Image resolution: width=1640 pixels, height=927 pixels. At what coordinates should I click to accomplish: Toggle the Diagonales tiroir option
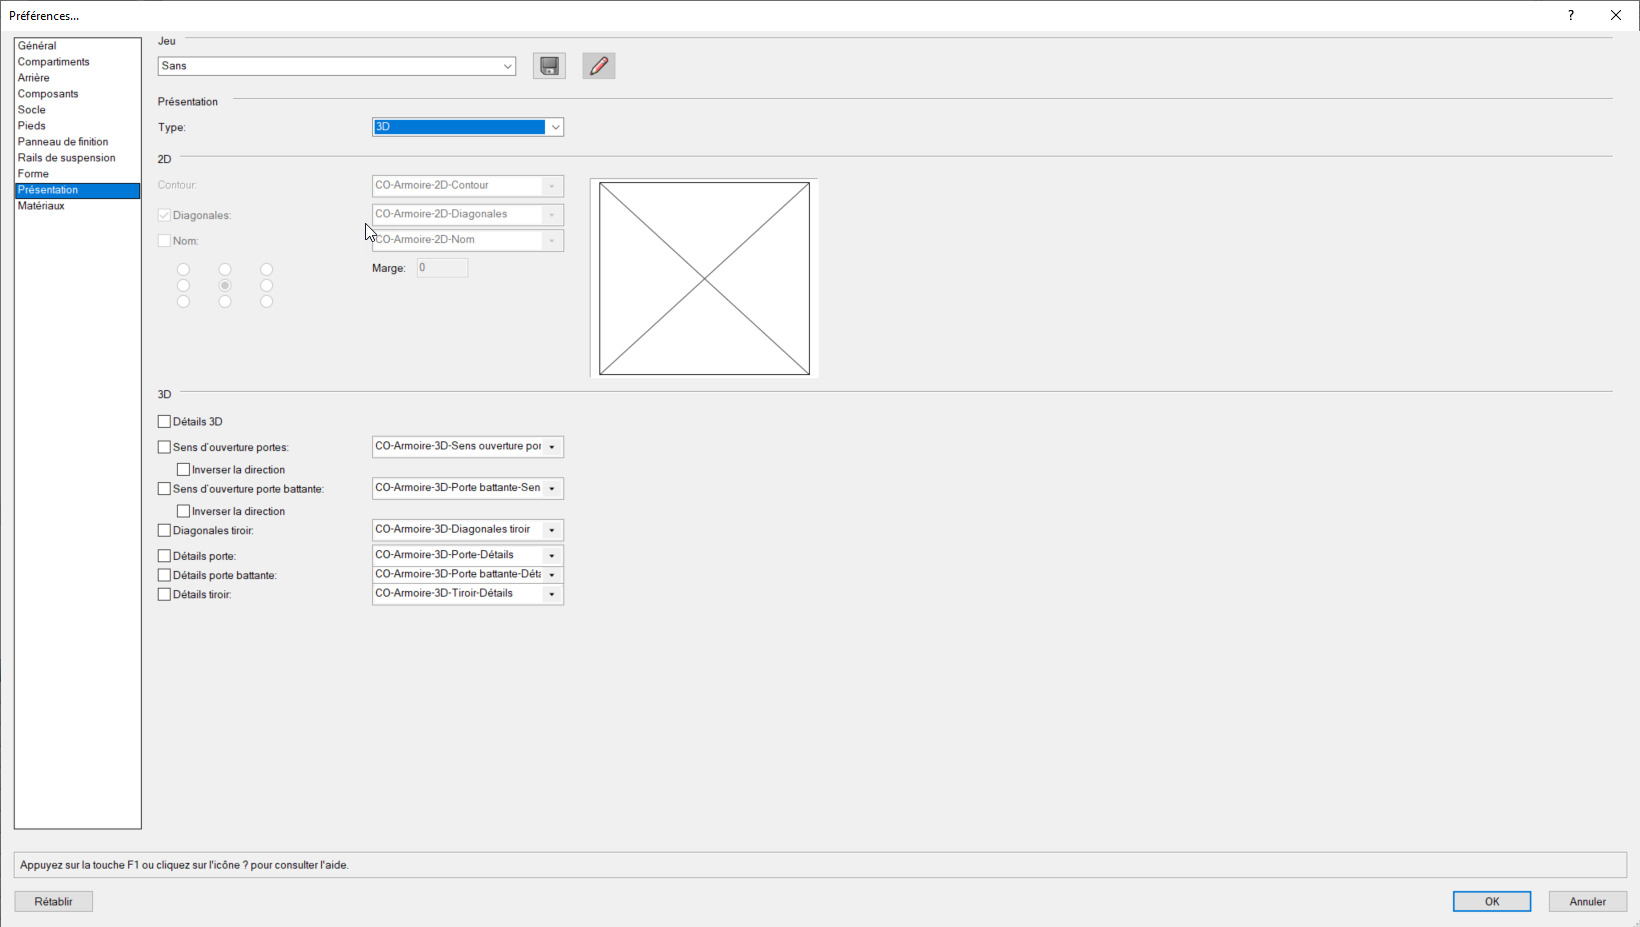point(164,529)
